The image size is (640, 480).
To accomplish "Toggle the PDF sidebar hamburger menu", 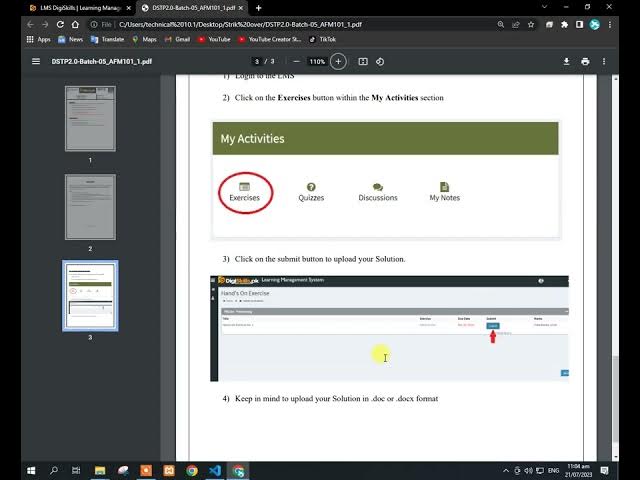I will coord(36,61).
